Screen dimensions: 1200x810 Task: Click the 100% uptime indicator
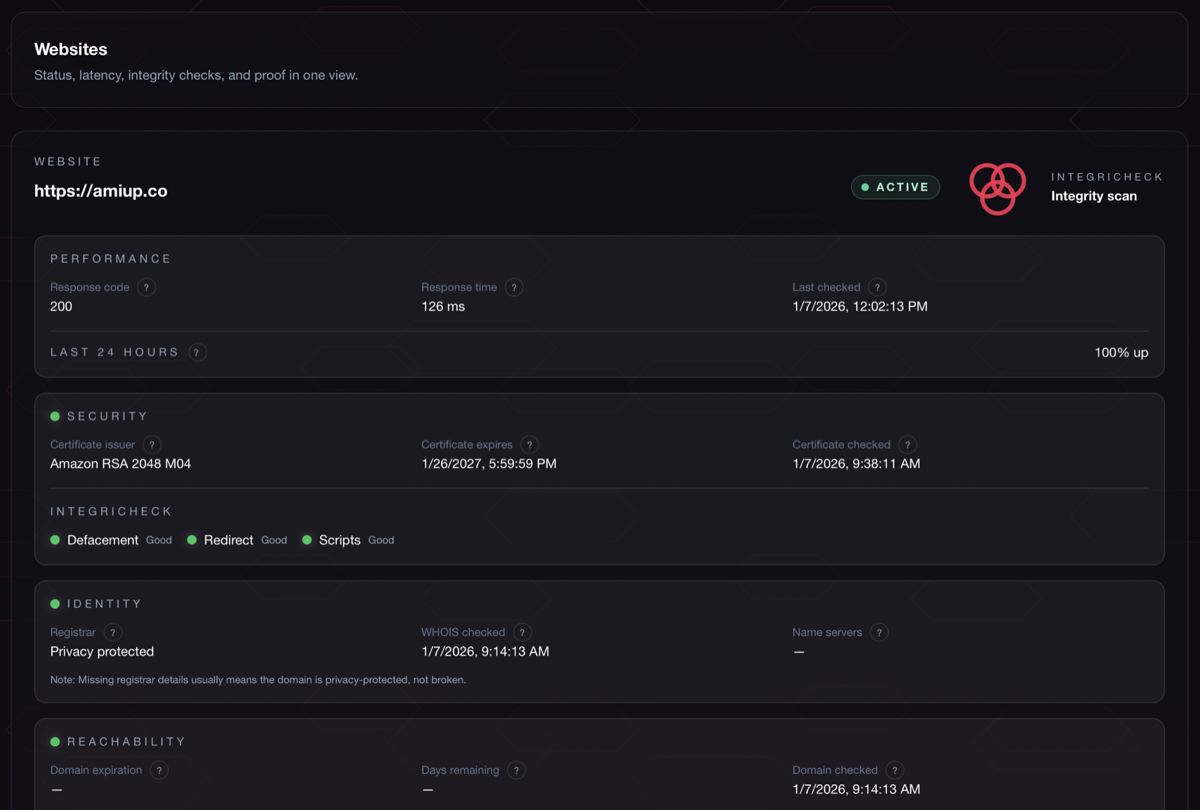pos(1121,352)
